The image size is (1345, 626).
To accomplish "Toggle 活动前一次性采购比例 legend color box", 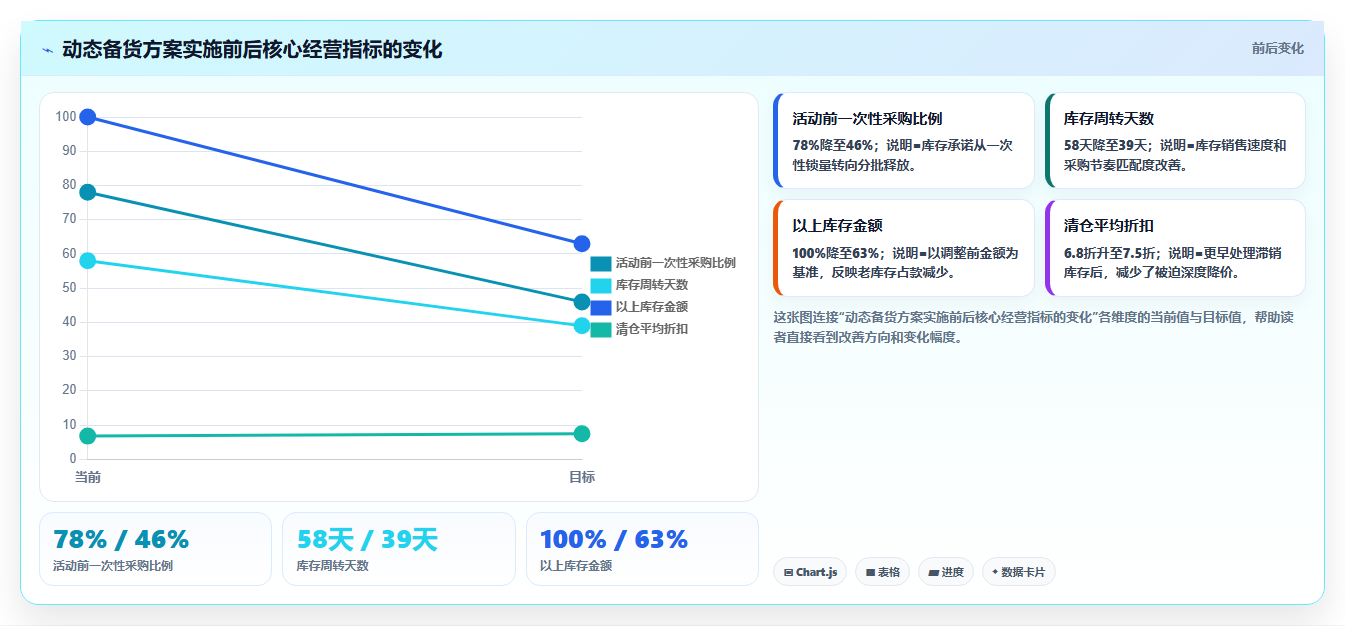I will [601, 263].
